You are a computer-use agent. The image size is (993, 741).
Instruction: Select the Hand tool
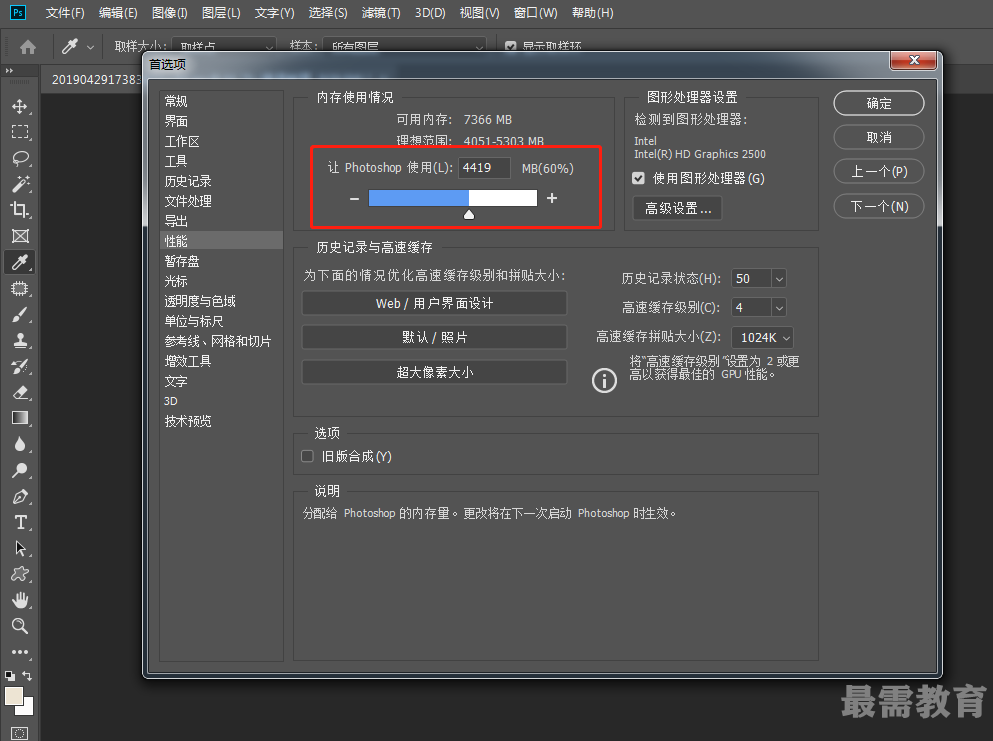click(20, 600)
